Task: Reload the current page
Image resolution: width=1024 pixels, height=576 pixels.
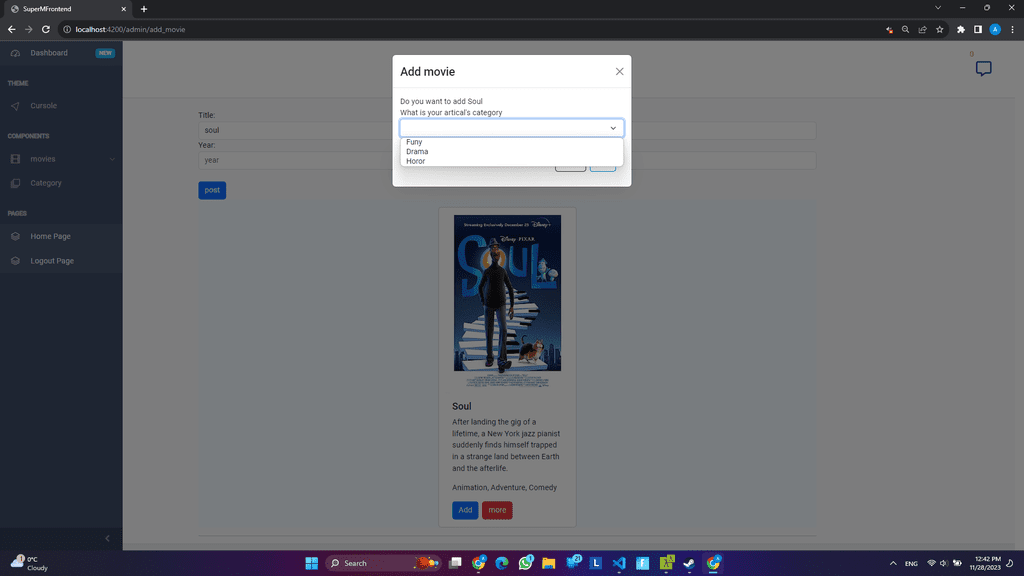Action: click(x=46, y=29)
